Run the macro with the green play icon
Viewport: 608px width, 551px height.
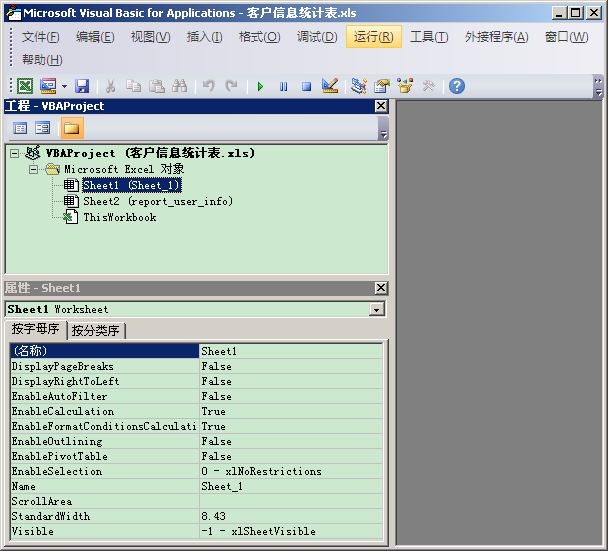pos(260,86)
